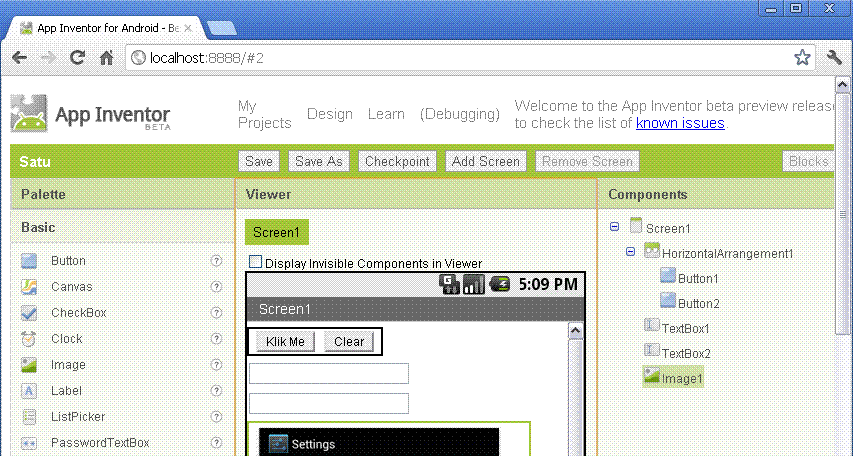Reload the page
This screenshot has width=853, height=456.
pyautogui.click(x=77, y=58)
